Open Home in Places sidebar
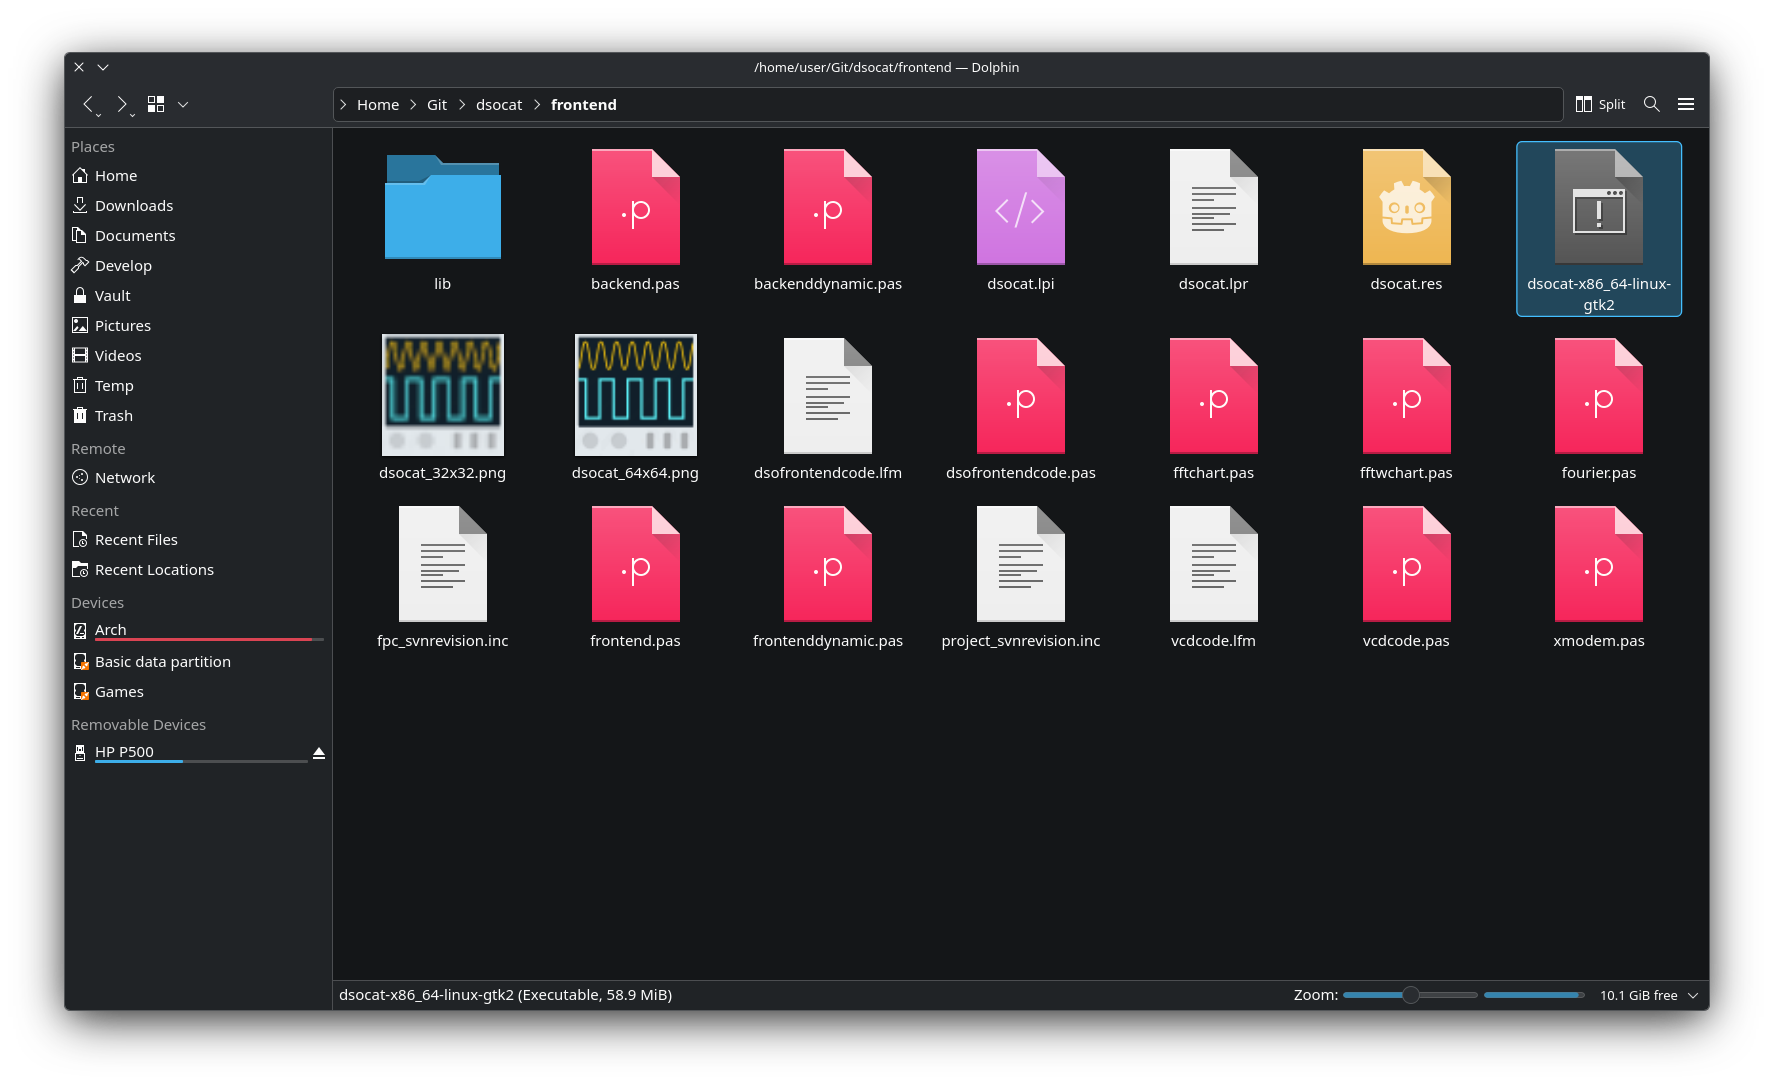This screenshot has width=1774, height=1087. [x=198, y=176]
